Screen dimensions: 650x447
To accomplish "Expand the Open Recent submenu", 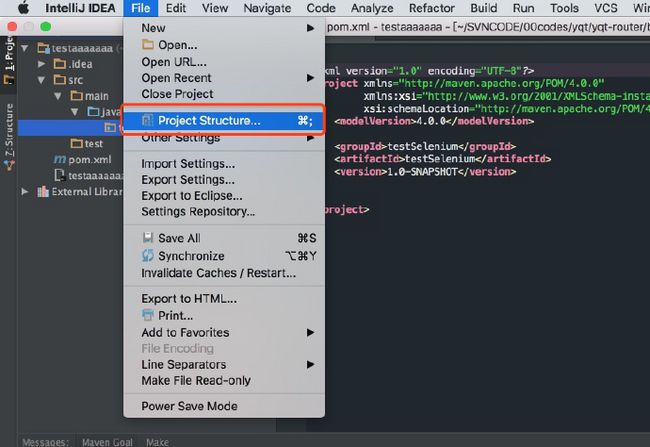I will click(x=224, y=78).
